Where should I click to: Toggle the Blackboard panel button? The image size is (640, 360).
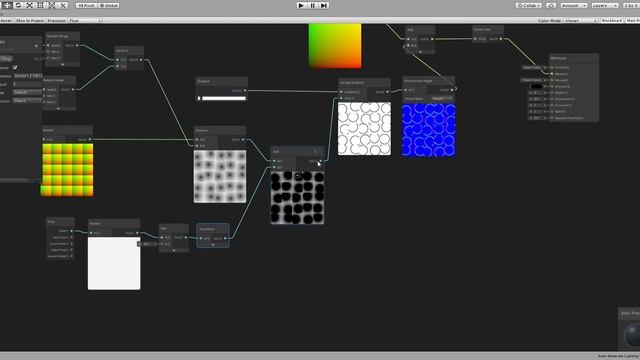point(611,20)
